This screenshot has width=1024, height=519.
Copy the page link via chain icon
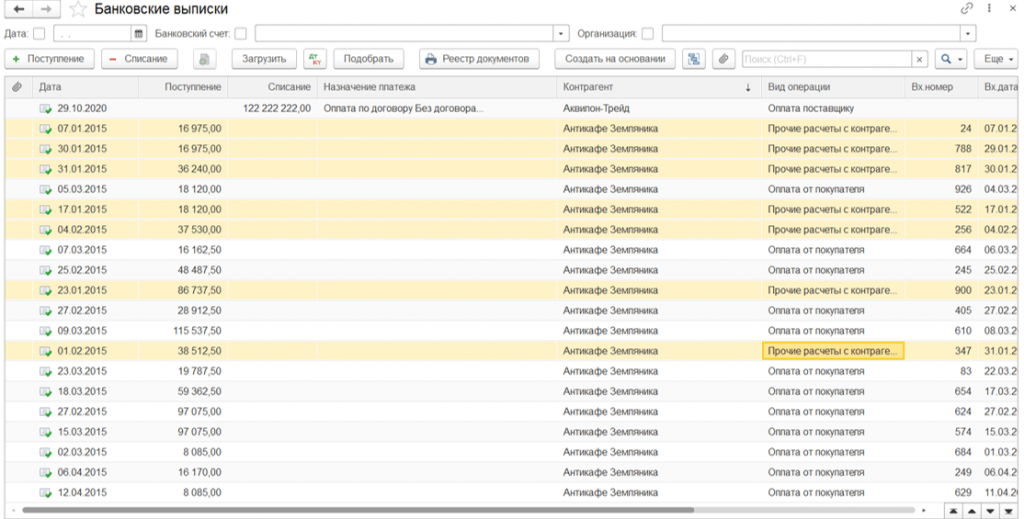point(967,9)
